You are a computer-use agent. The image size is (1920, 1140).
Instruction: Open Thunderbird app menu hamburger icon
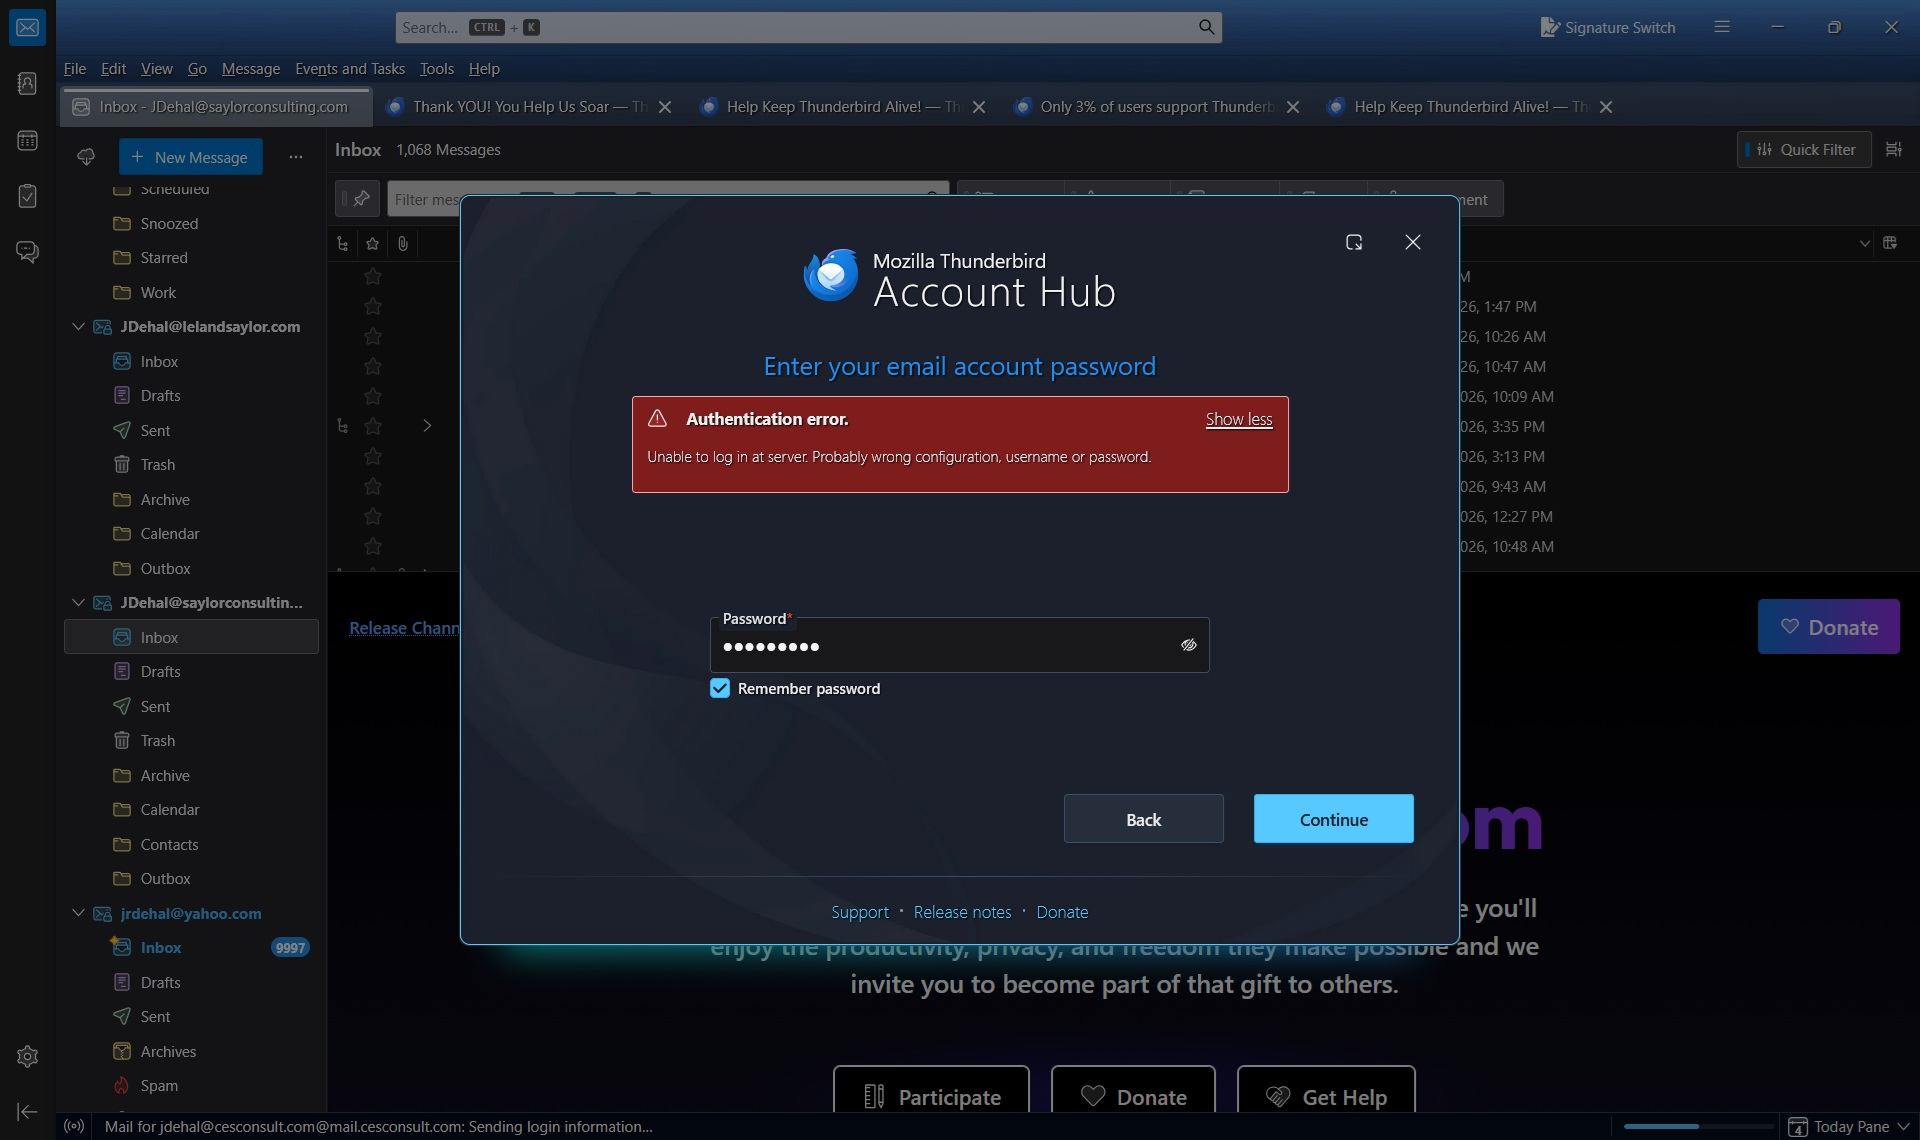coord(1721,27)
